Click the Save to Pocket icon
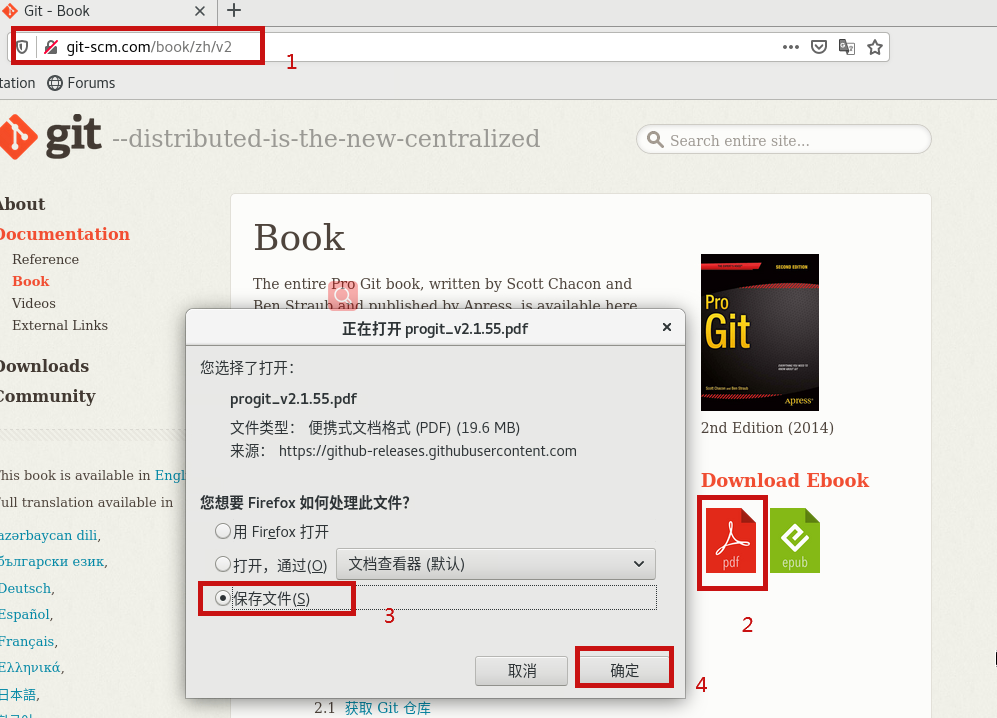 click(818, 47)
